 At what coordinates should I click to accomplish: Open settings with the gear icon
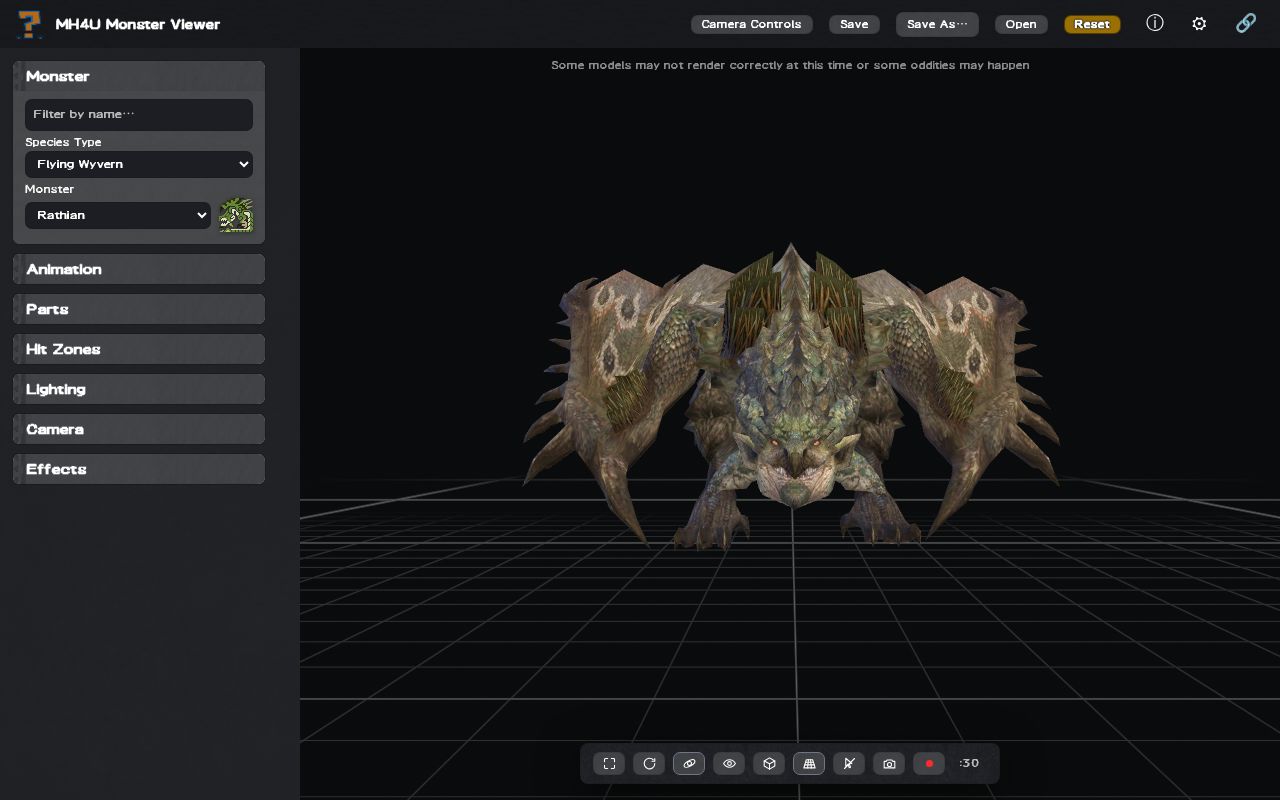1199,23
